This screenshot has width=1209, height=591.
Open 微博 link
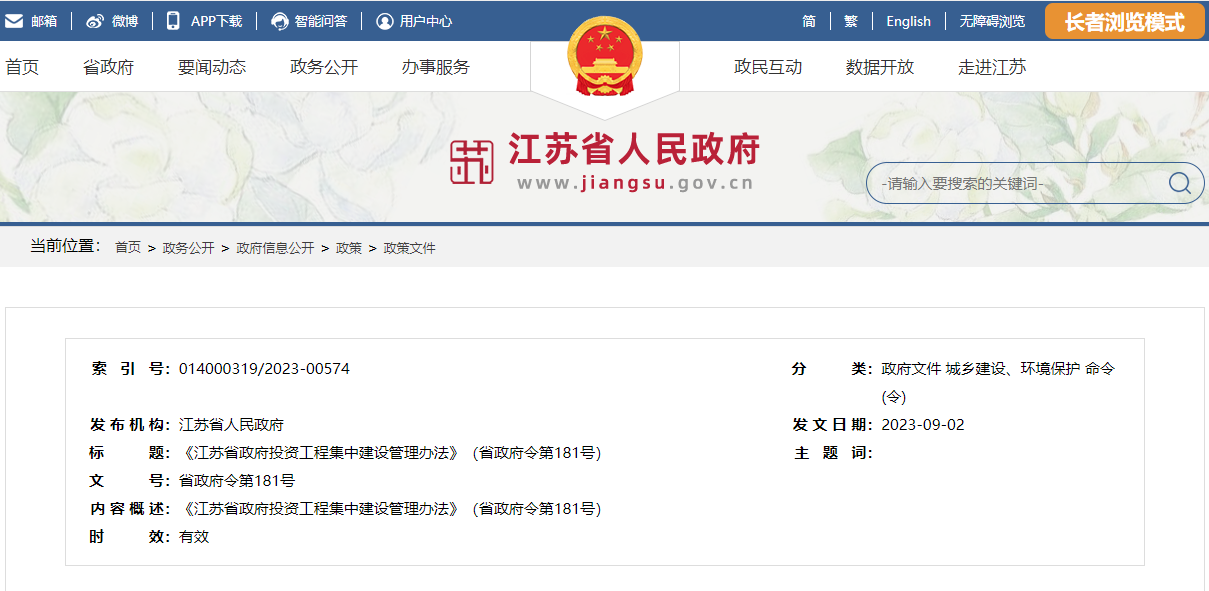125,21
